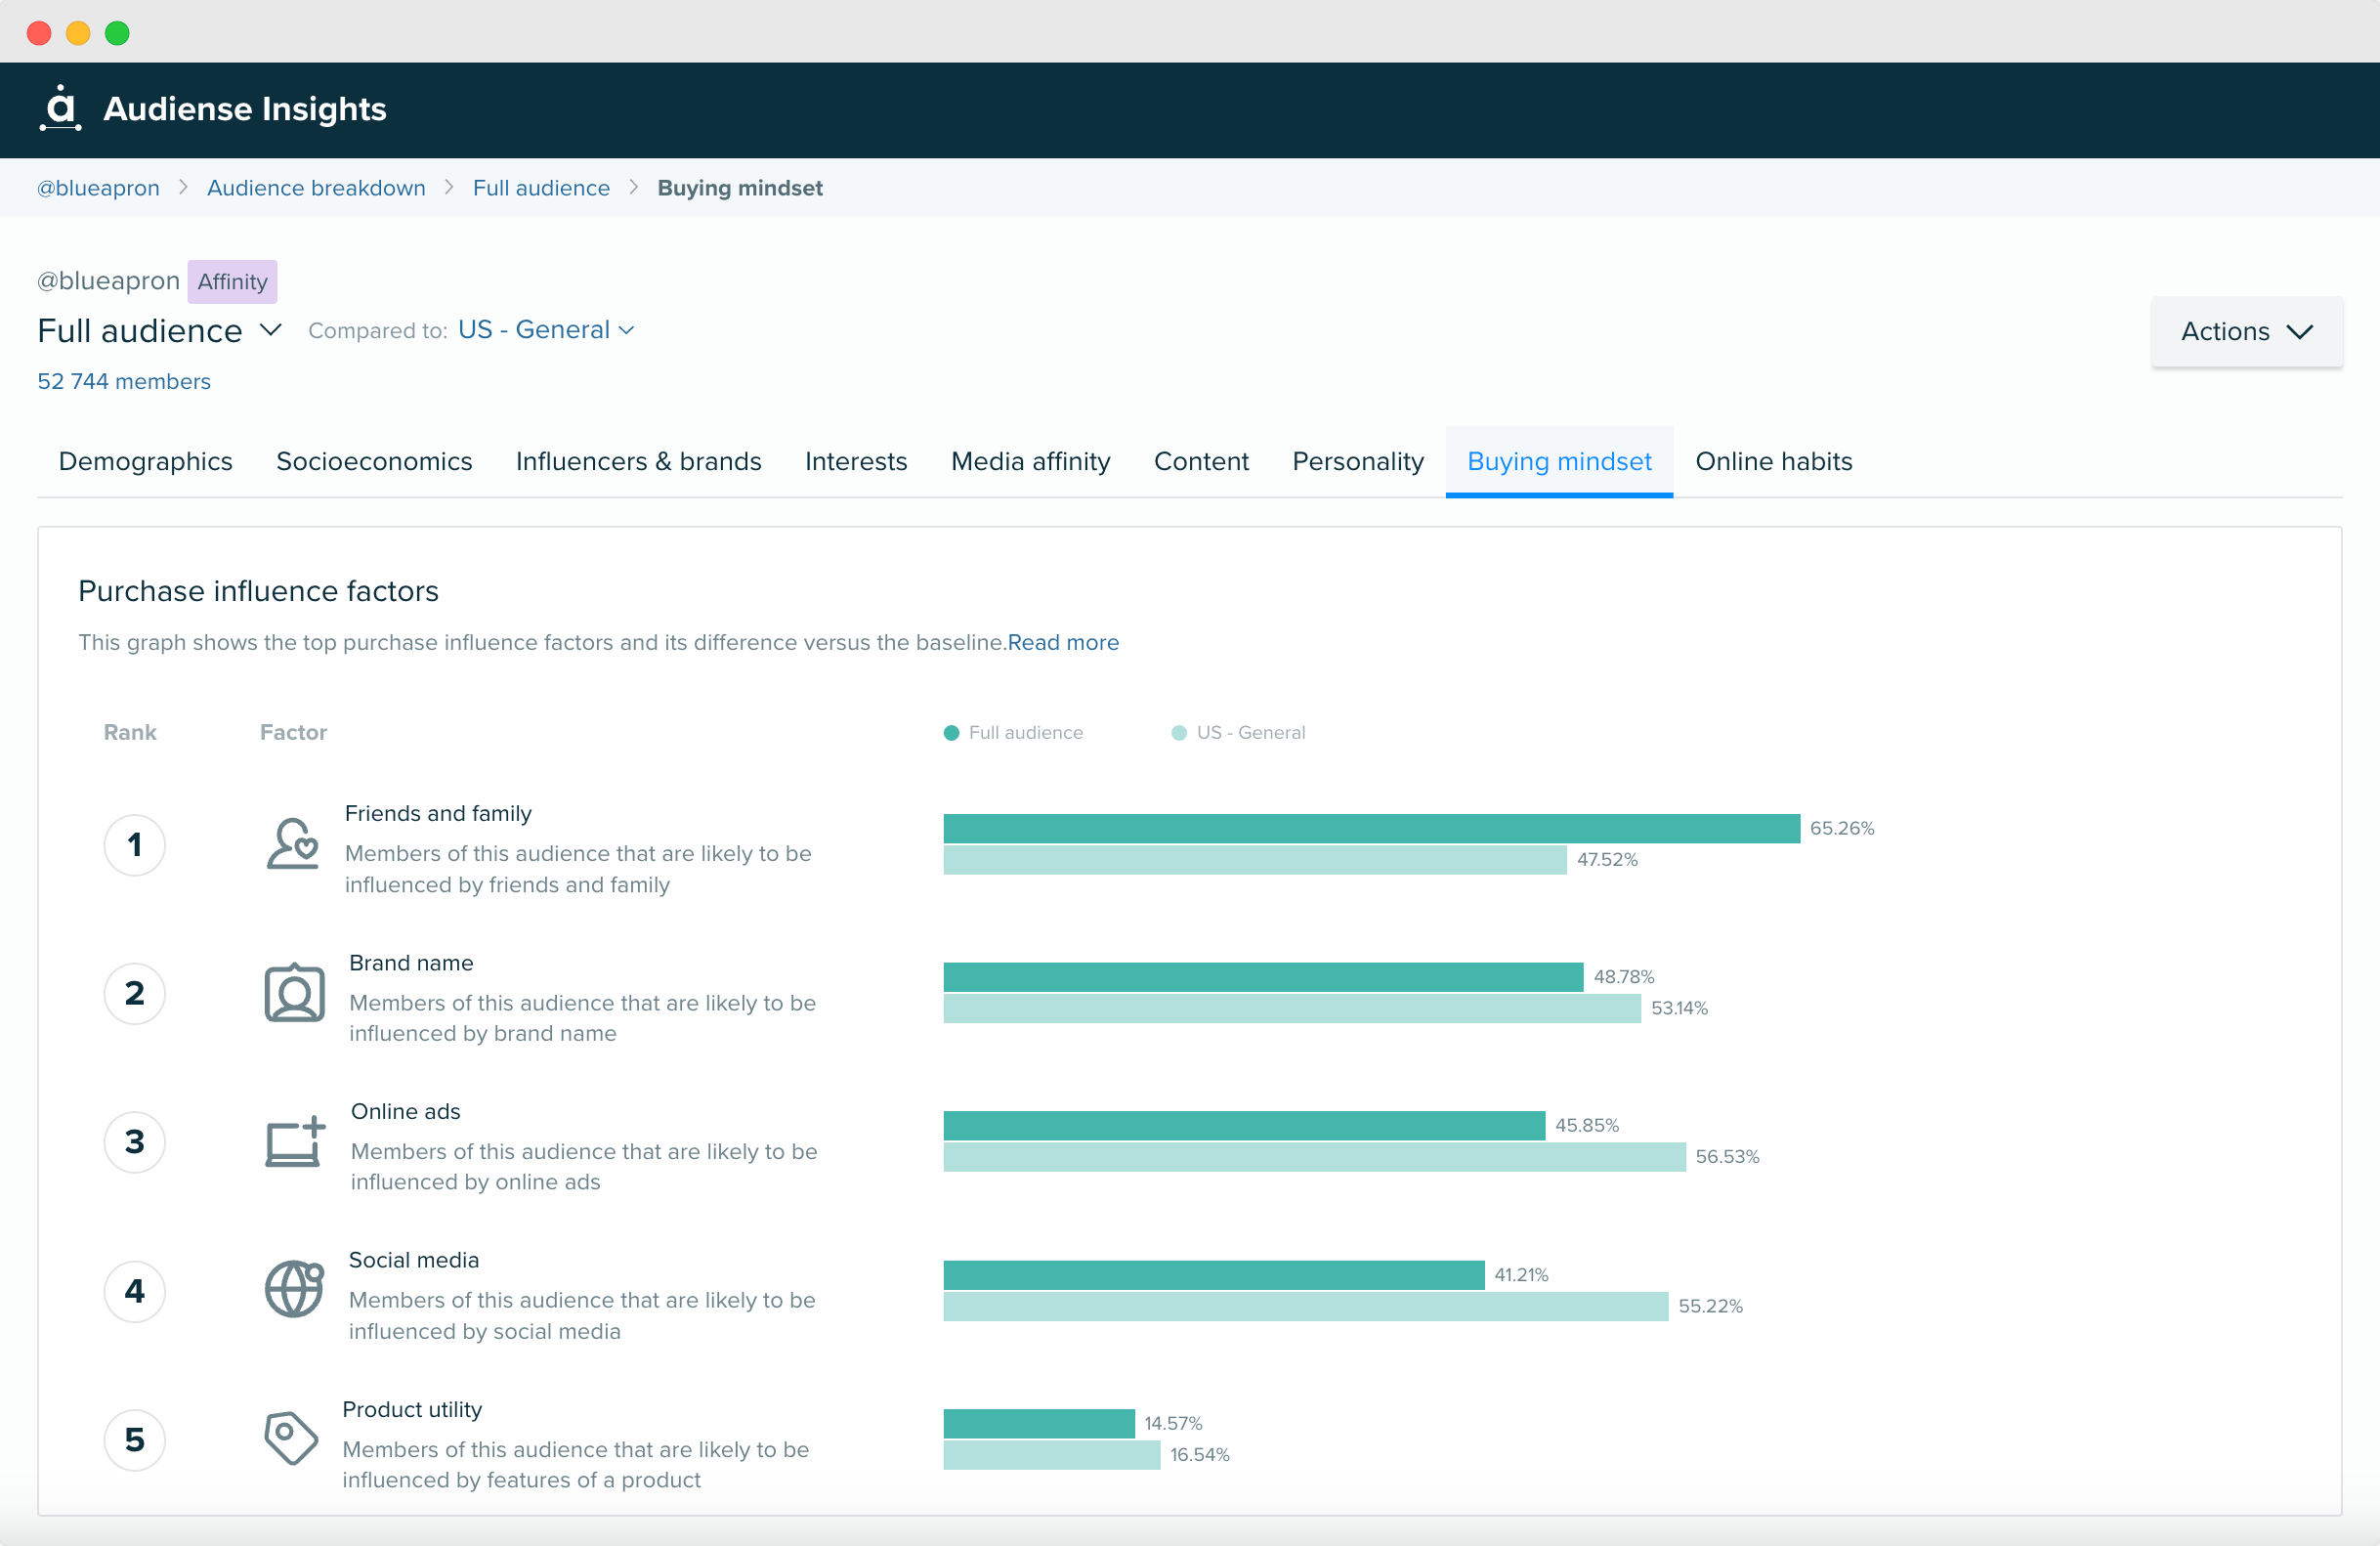This screenshot has height=1546, width=2380.
Task: Click rank number 1 circle
Action: (134, 845)
